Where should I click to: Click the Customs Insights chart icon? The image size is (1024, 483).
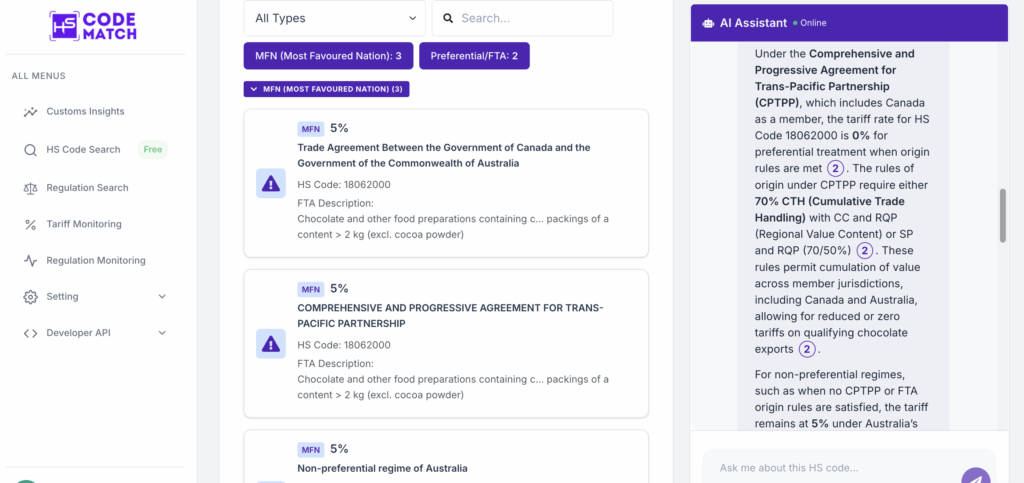[30, 112]
